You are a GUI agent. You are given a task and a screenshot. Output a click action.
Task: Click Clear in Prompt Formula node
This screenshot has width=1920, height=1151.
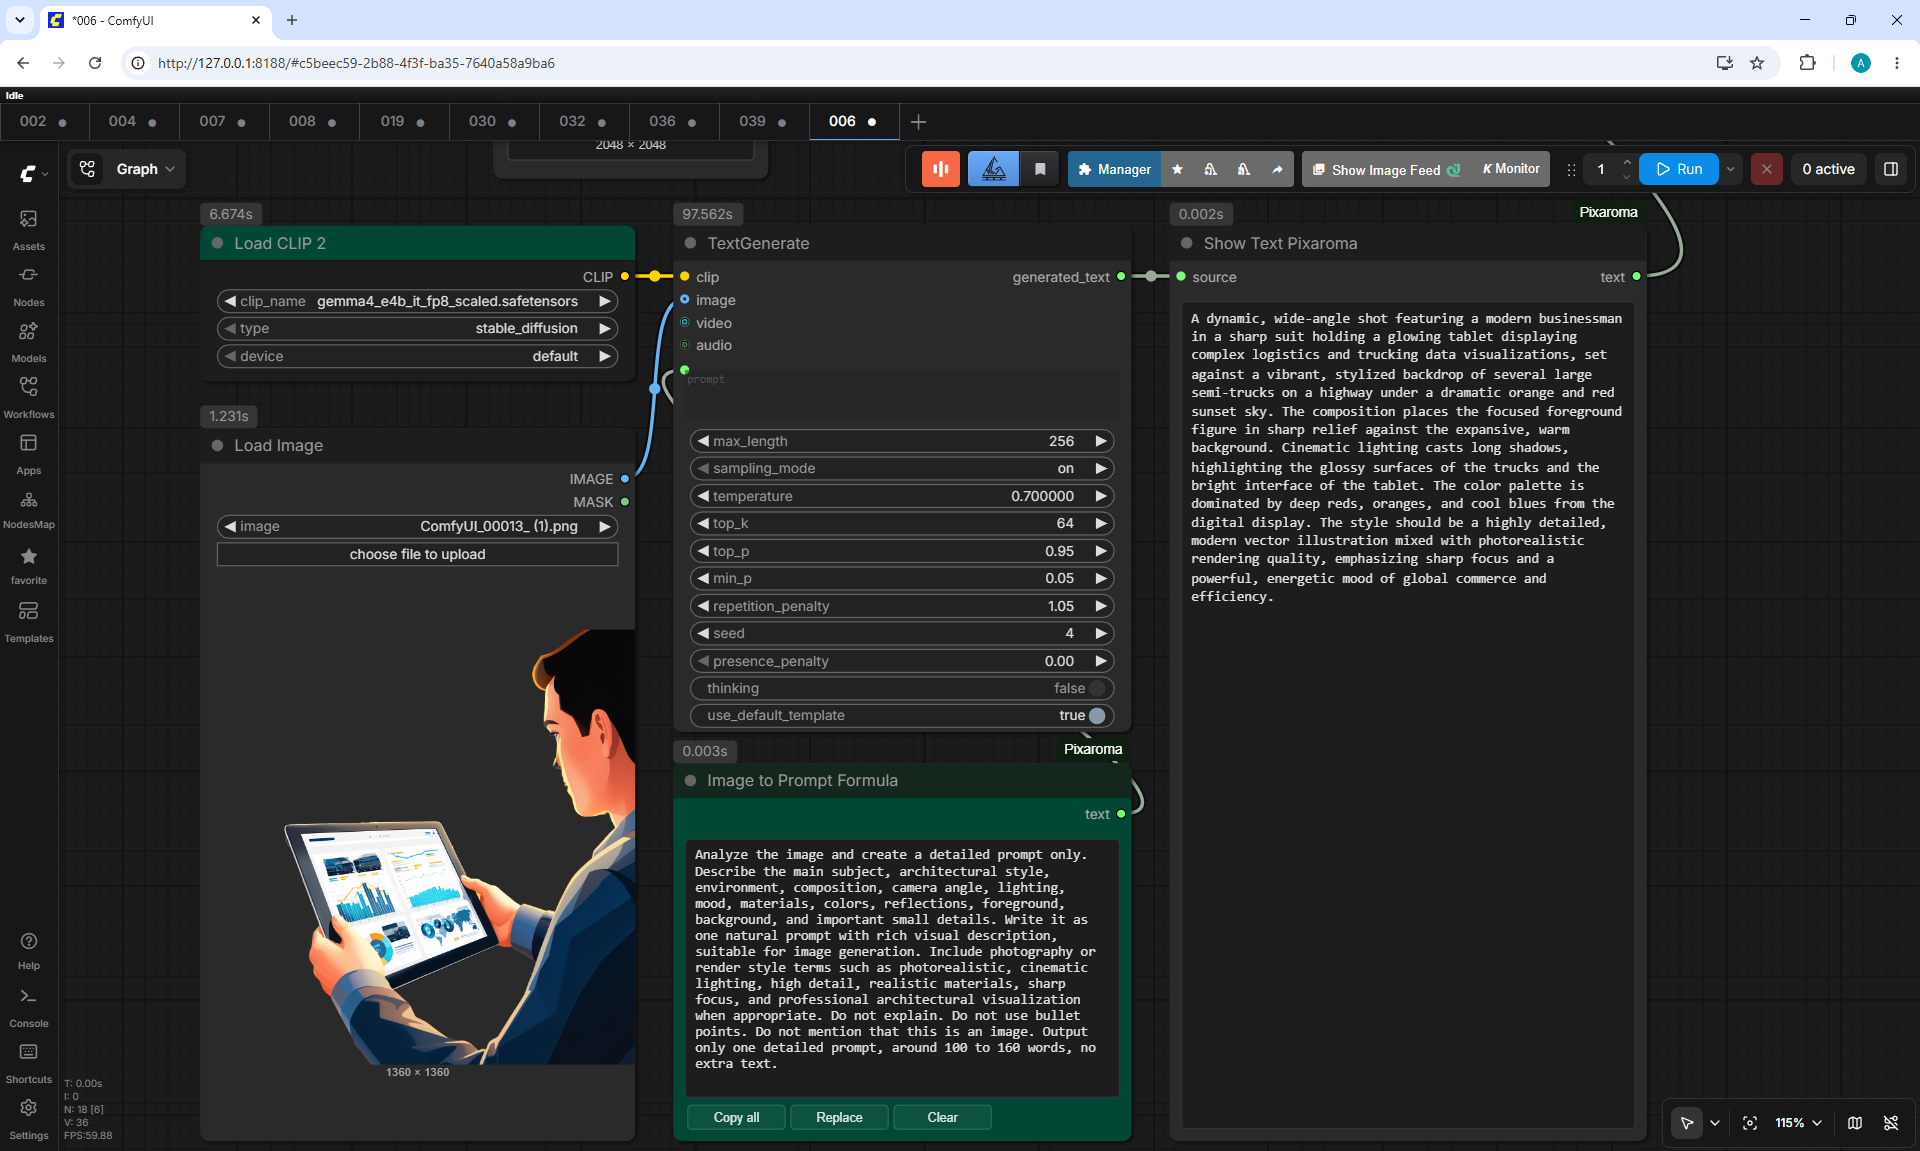pyautogui.click(x=942, y=1117)
